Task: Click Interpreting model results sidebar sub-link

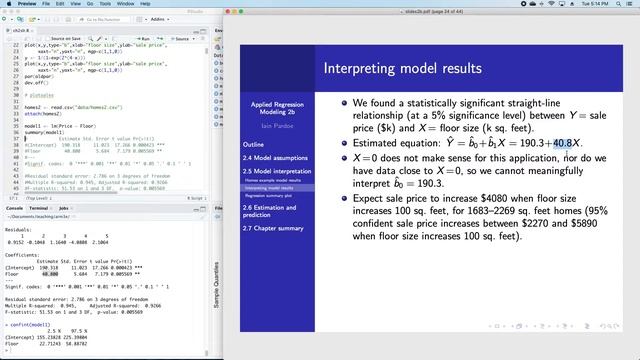Action: tap(269, 188)
